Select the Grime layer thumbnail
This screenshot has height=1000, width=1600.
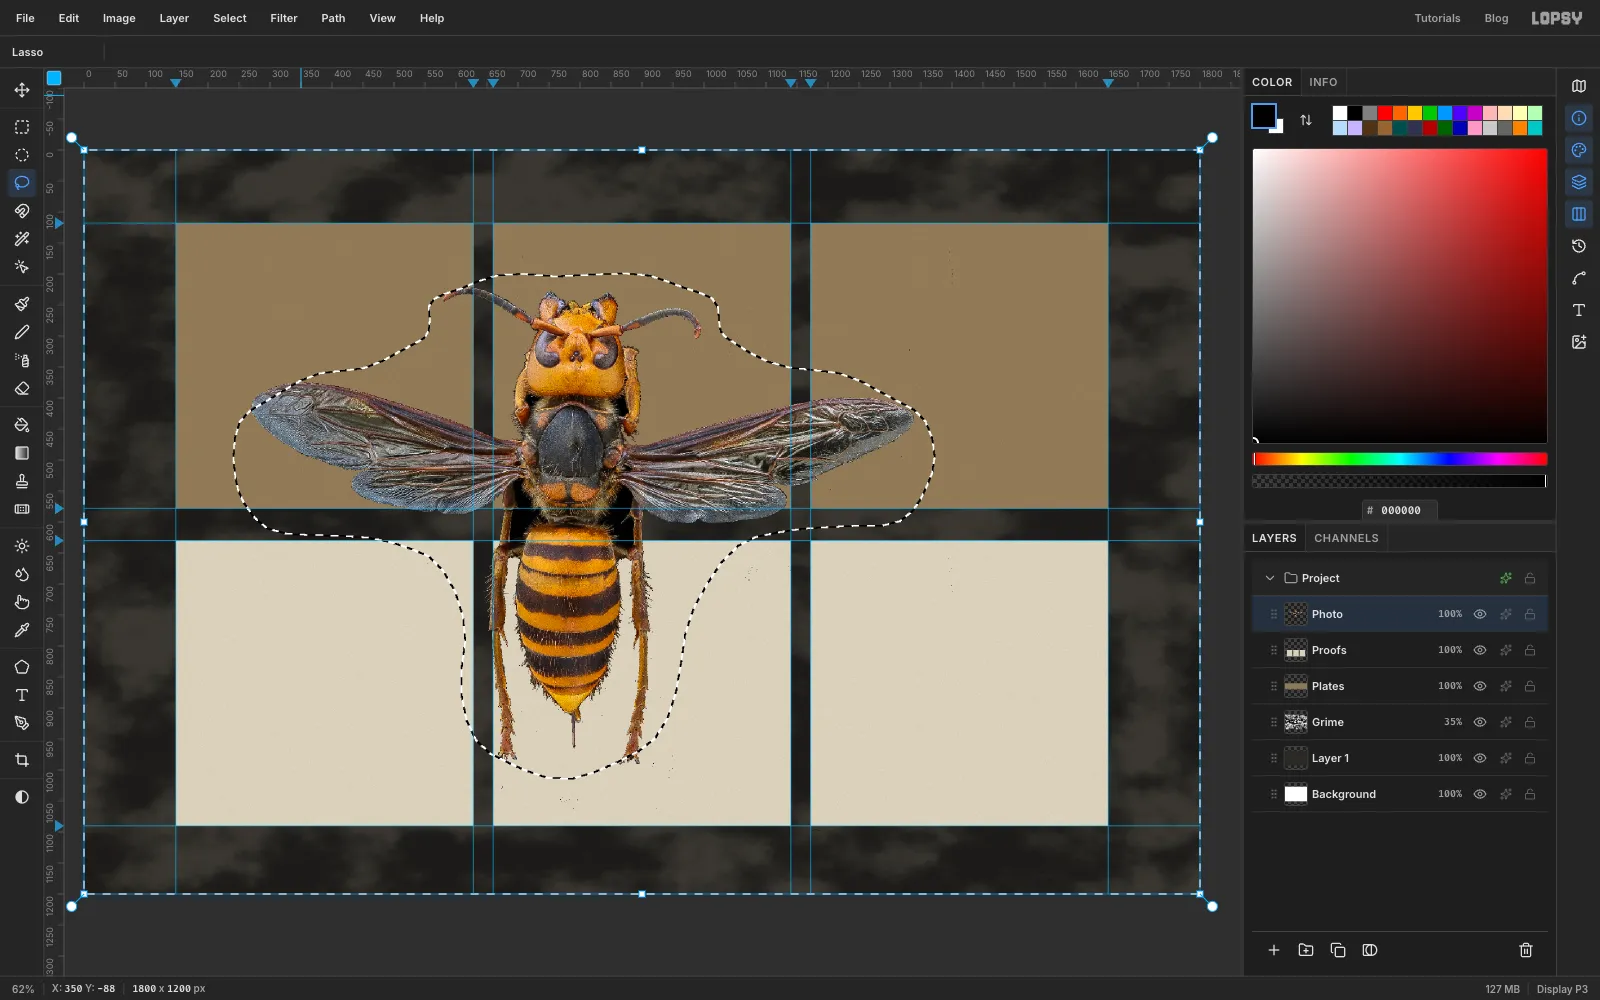coord(1296,722)
